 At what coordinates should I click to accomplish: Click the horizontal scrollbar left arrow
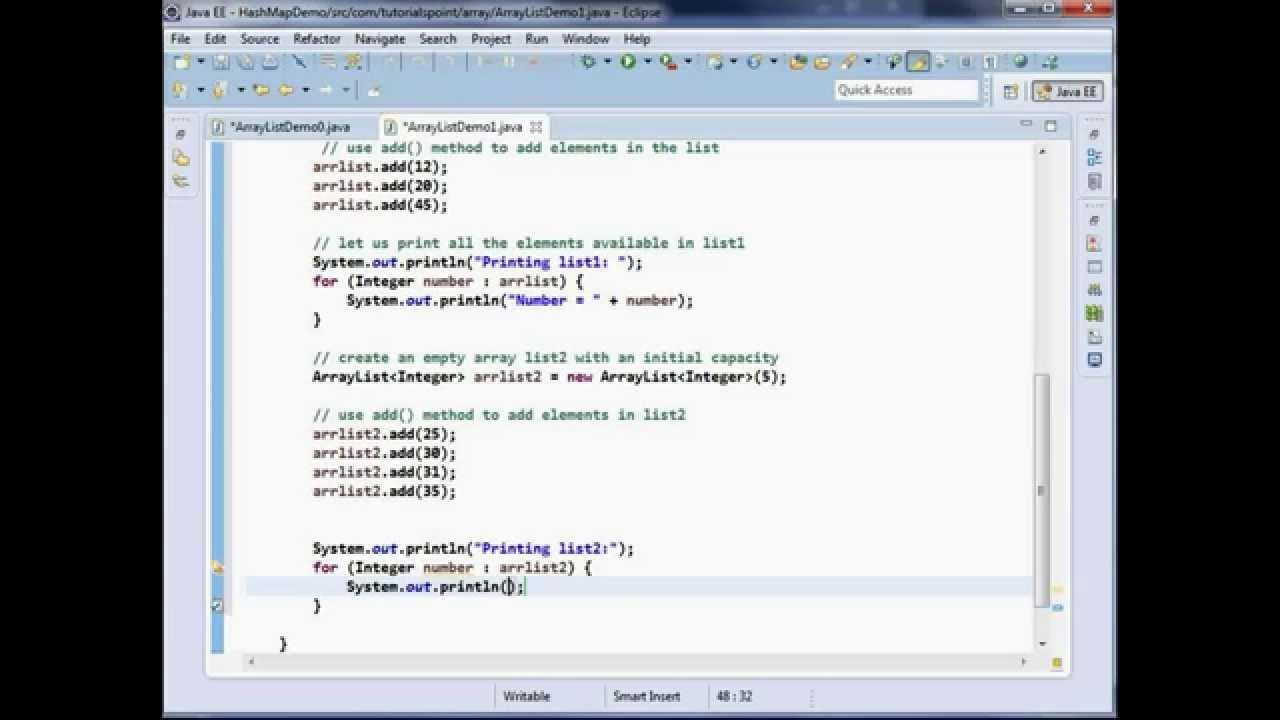point(250,662)
